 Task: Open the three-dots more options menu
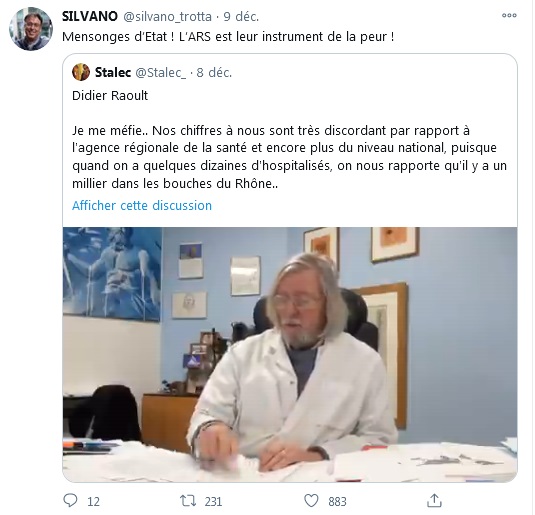[x=509, y=15]
